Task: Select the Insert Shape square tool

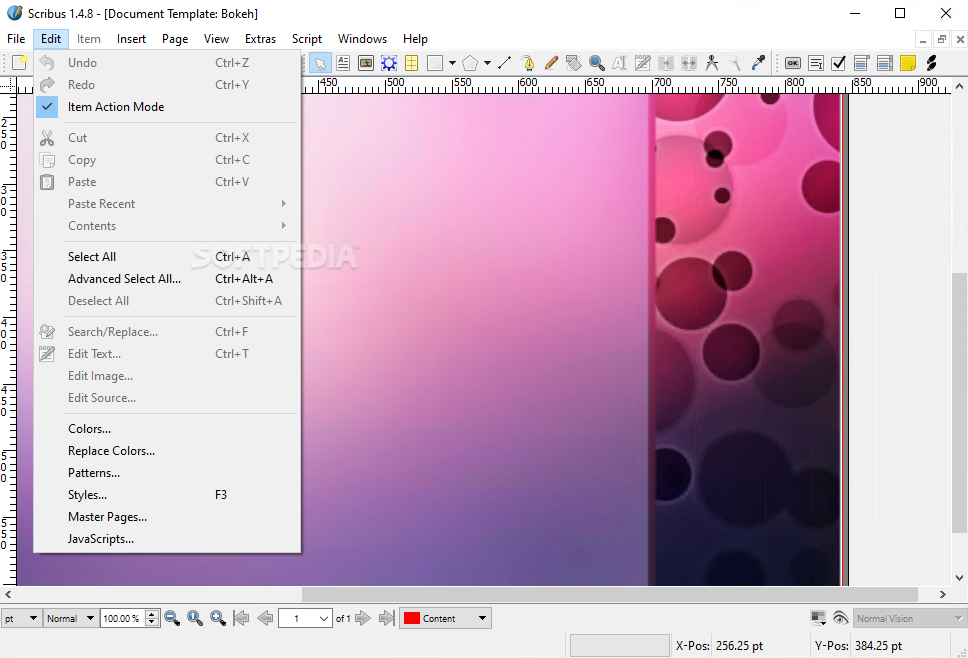Action: tap(435, 63)
